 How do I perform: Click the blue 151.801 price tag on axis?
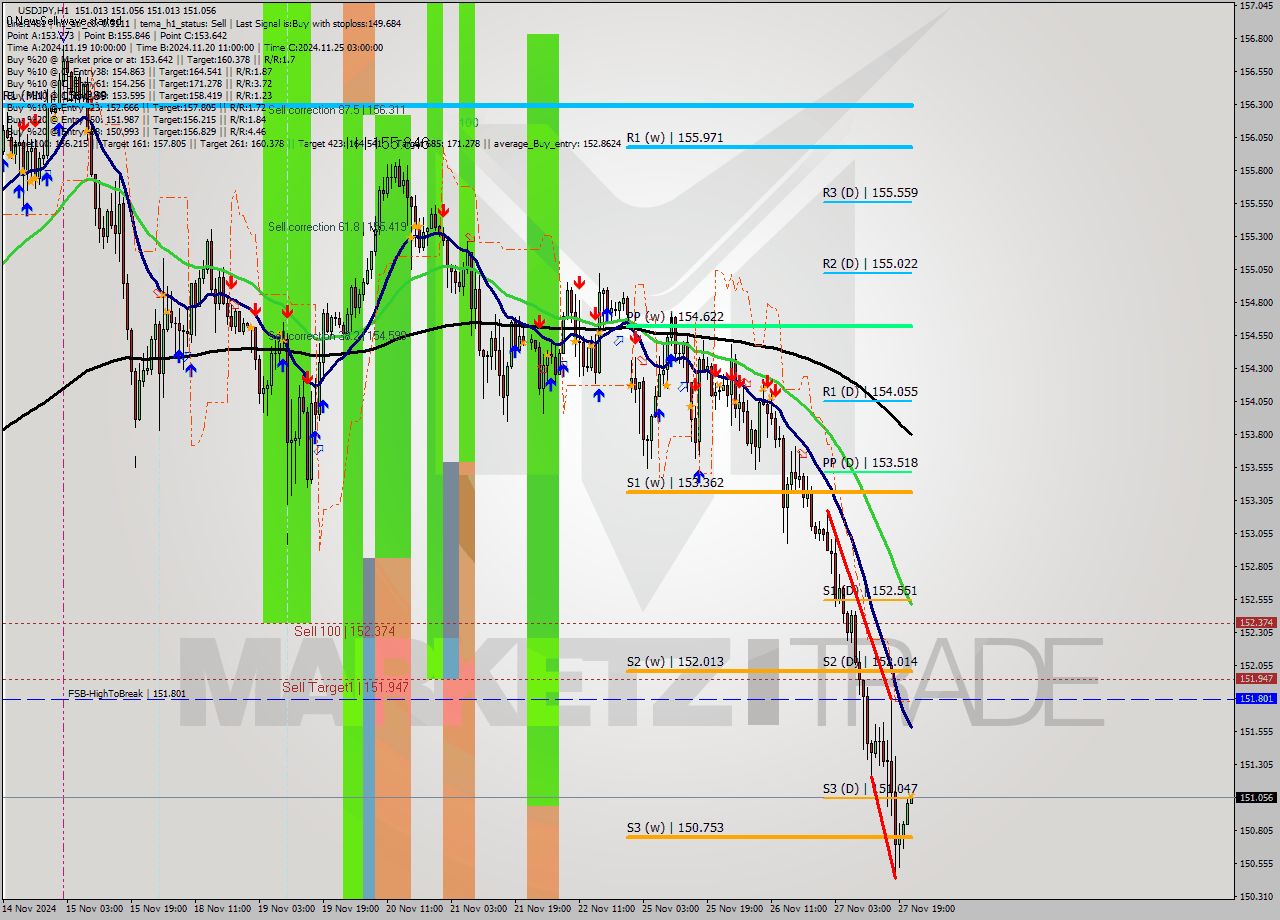1256,698
